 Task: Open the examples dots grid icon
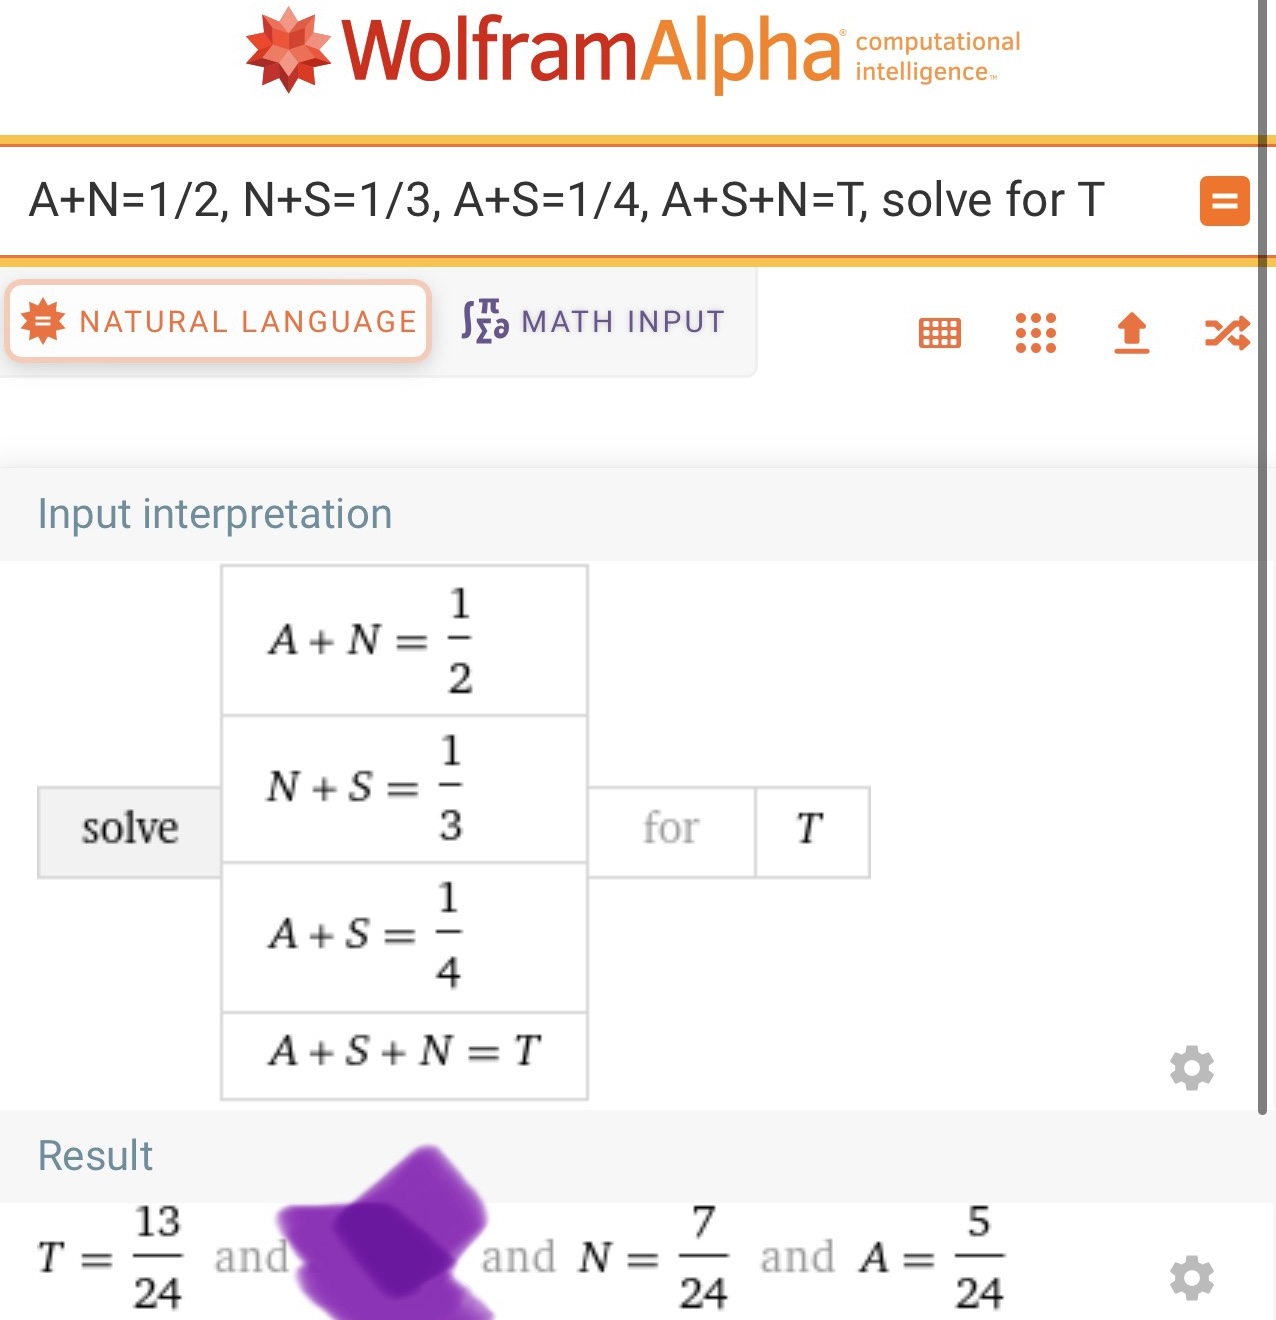[1036, 333]
